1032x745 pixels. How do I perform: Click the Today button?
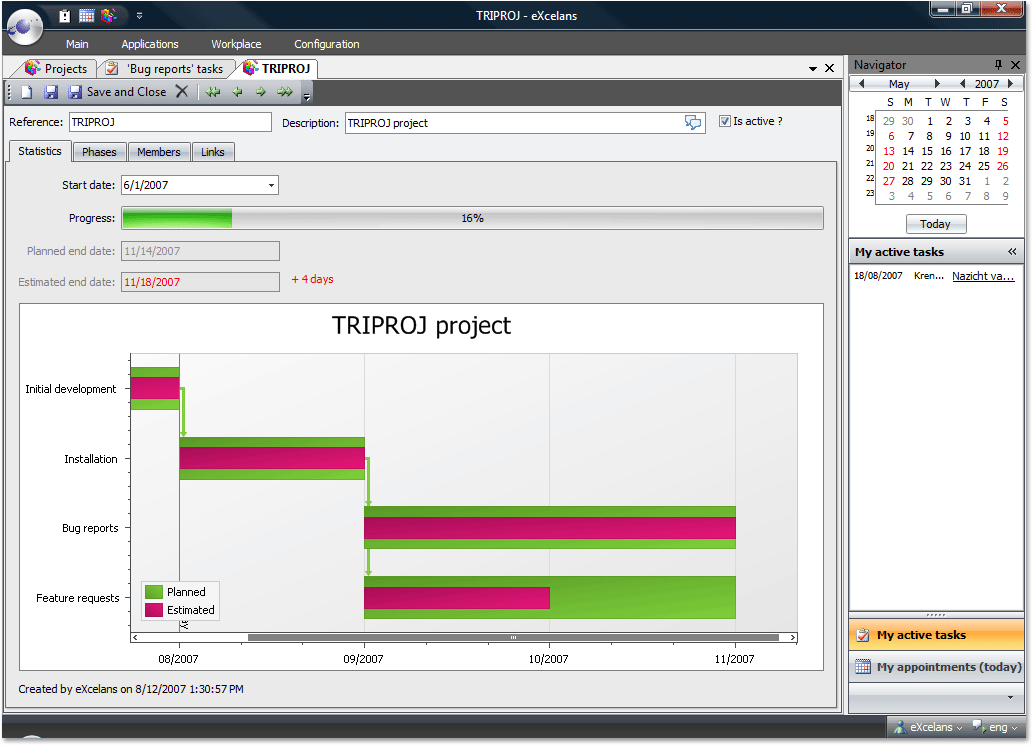point(935,224)
